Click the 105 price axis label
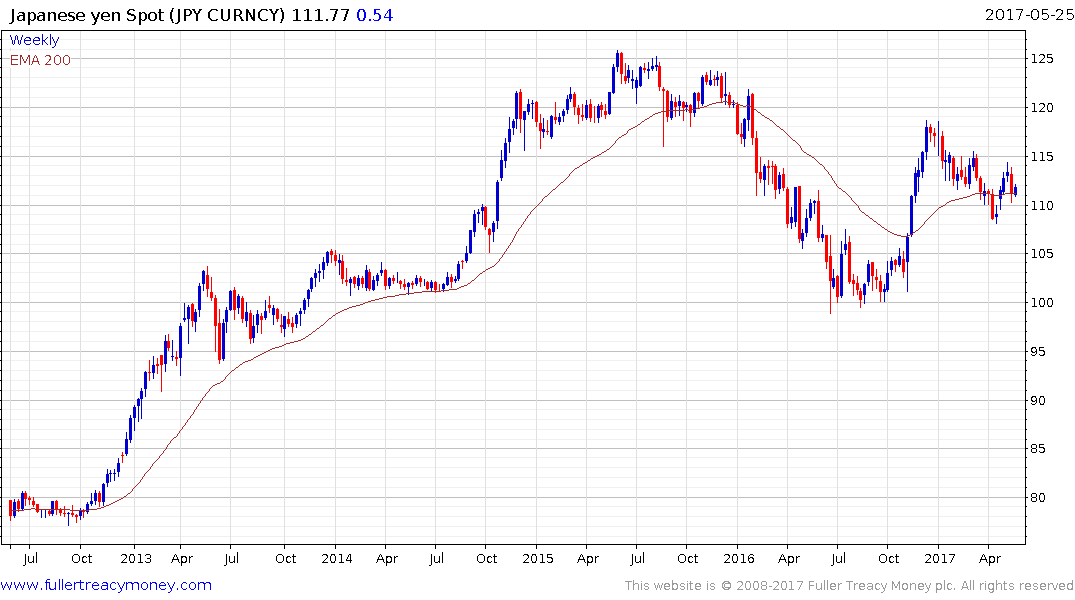The height and width of the screenshot is (600, 1075). (x=1042, y=254)
